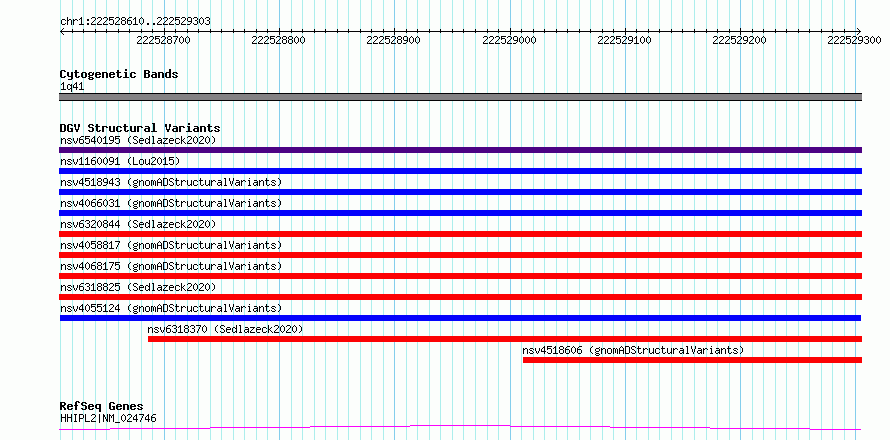890x440 pixels.
Task: Click the nsv4055124 gnomAD variant label
Action: coord(171,308)
